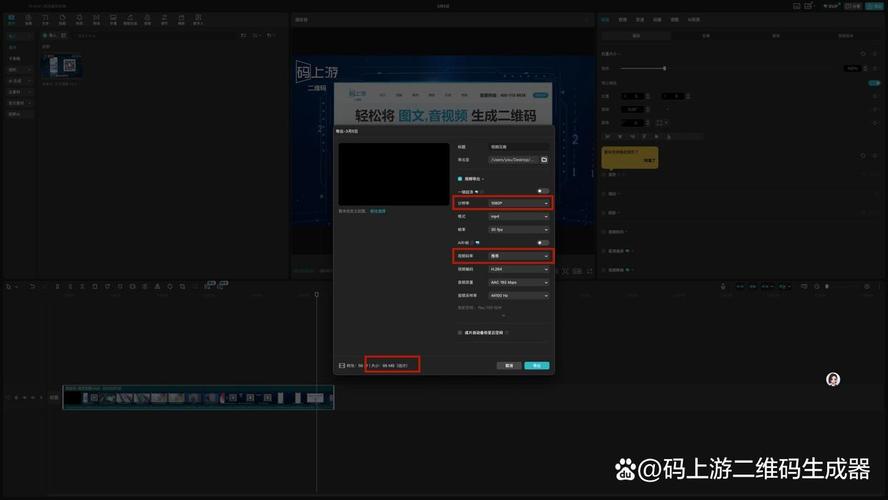The width and height of the screenshot is (888, 500).
Task: Switch to the AI effects tab in right panel
Action: point(694,20)
